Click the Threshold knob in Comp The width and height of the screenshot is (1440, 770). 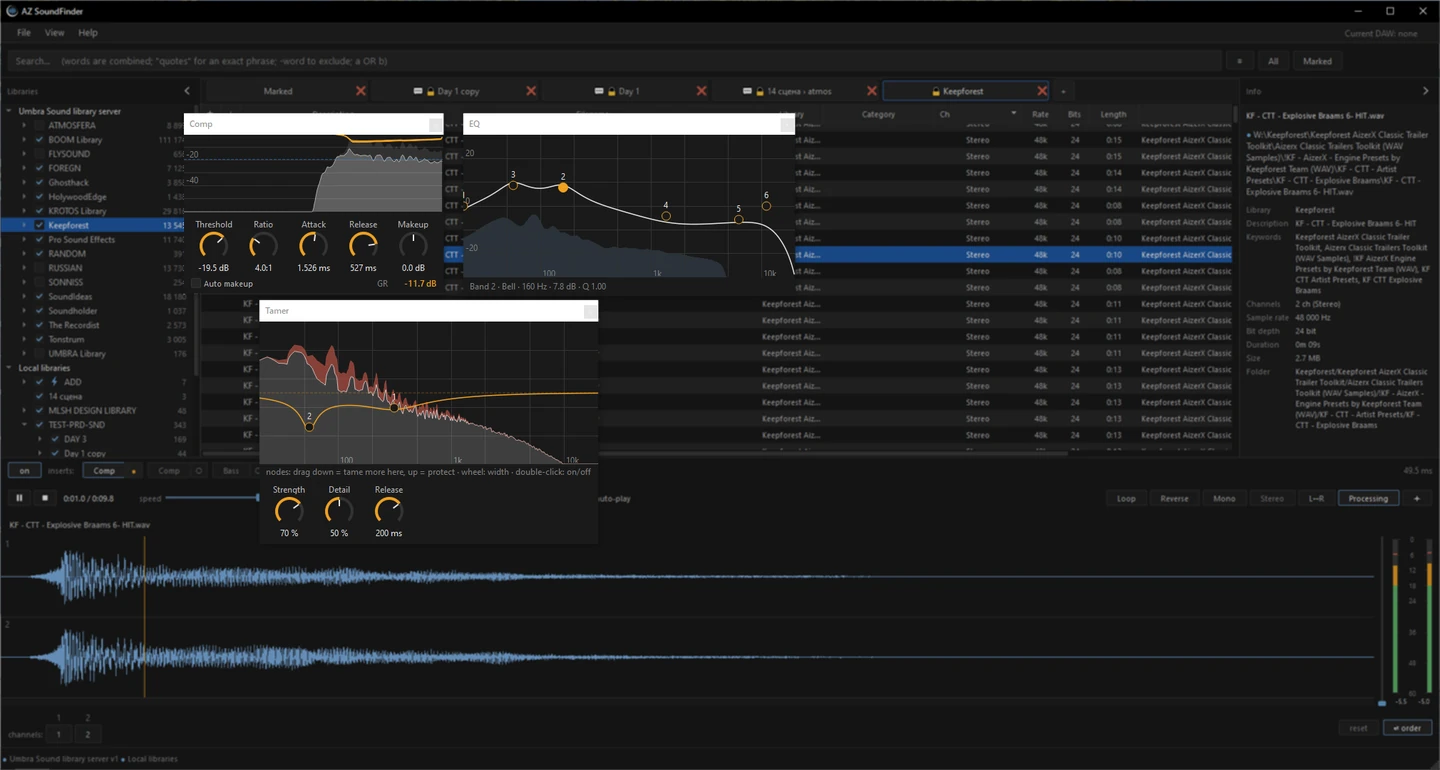click(213, 246)
